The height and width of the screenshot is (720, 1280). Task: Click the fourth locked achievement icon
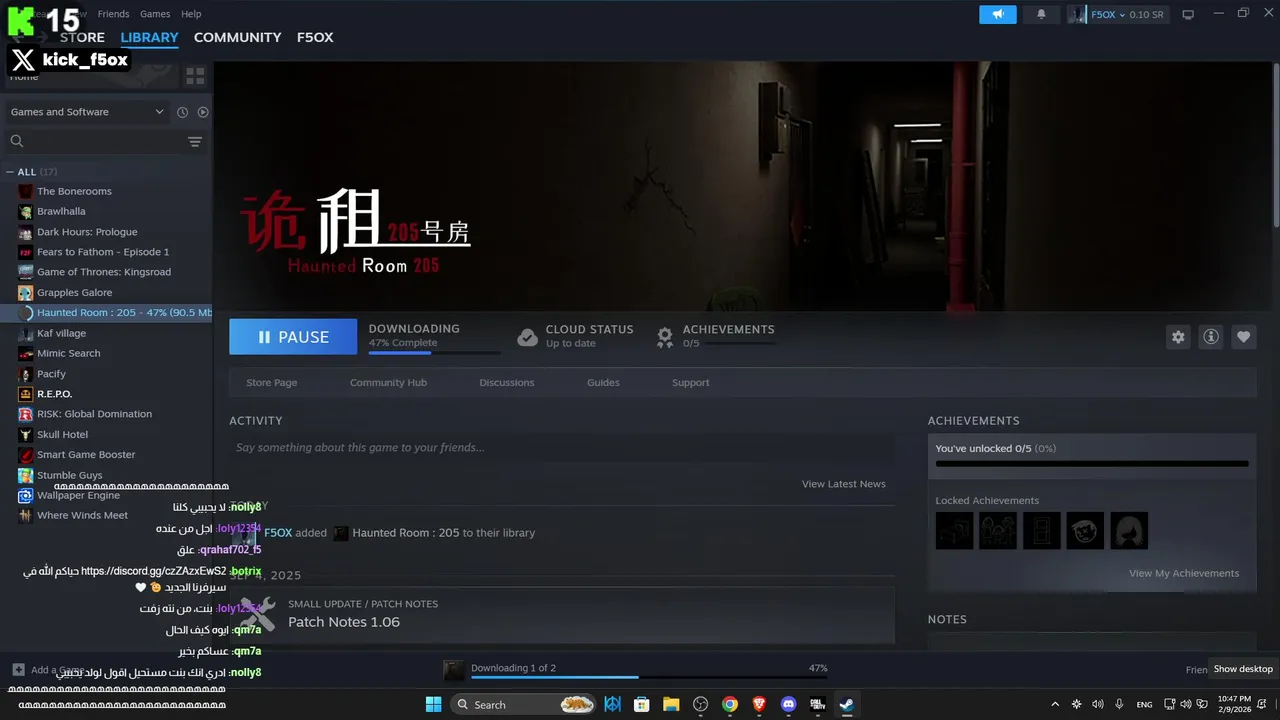click(x=1085, y=531)
